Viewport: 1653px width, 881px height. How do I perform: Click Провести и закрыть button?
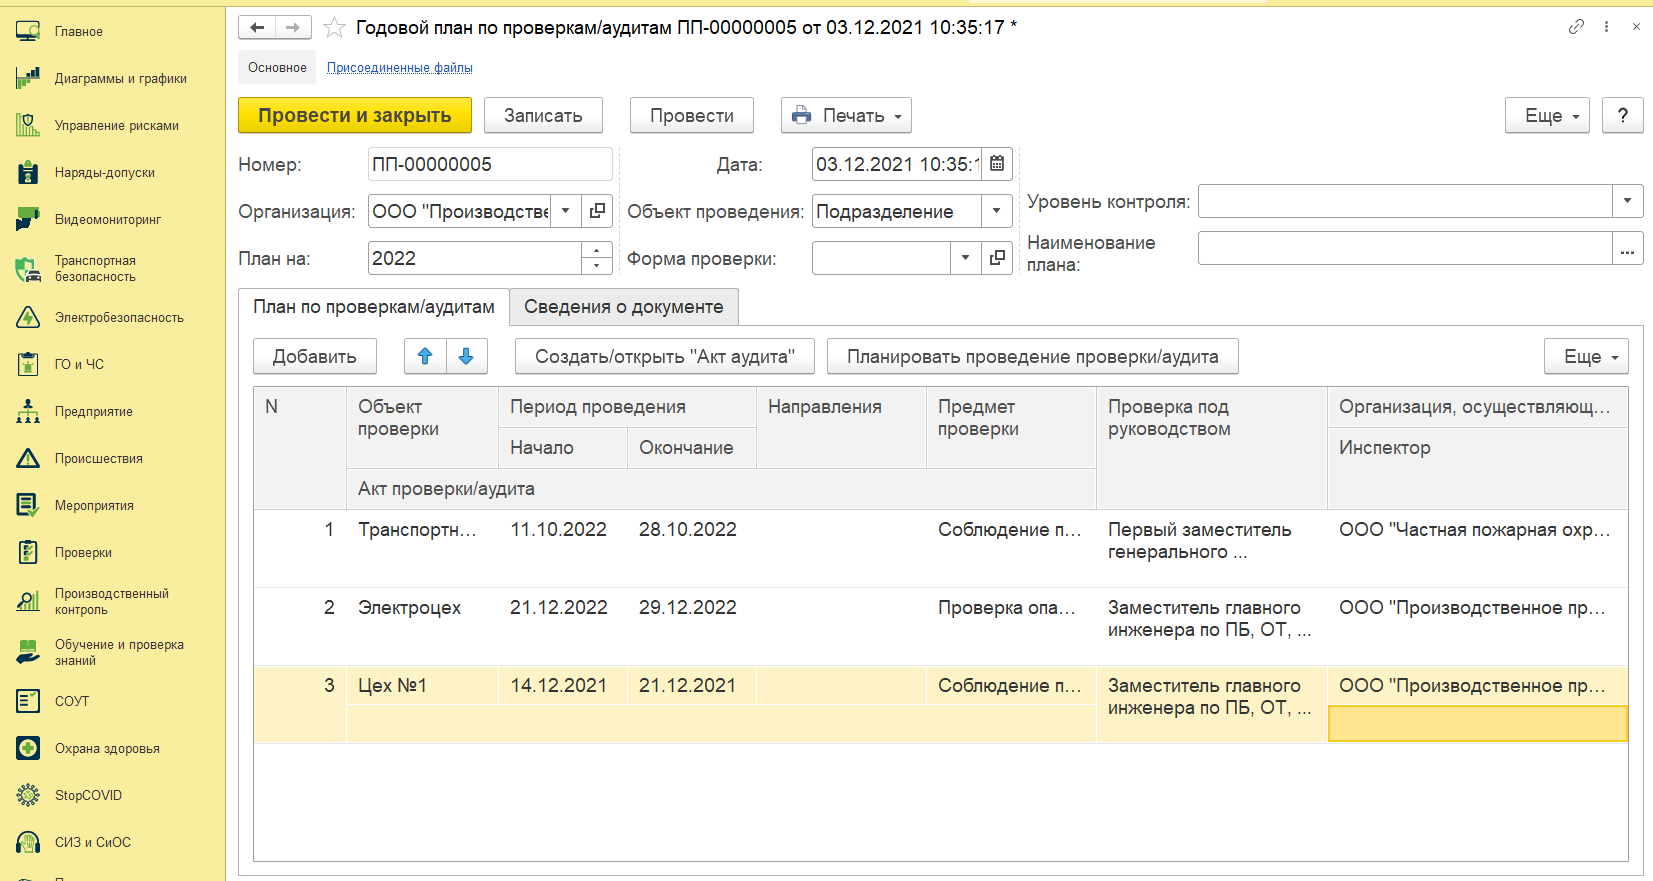pos(355,115)
